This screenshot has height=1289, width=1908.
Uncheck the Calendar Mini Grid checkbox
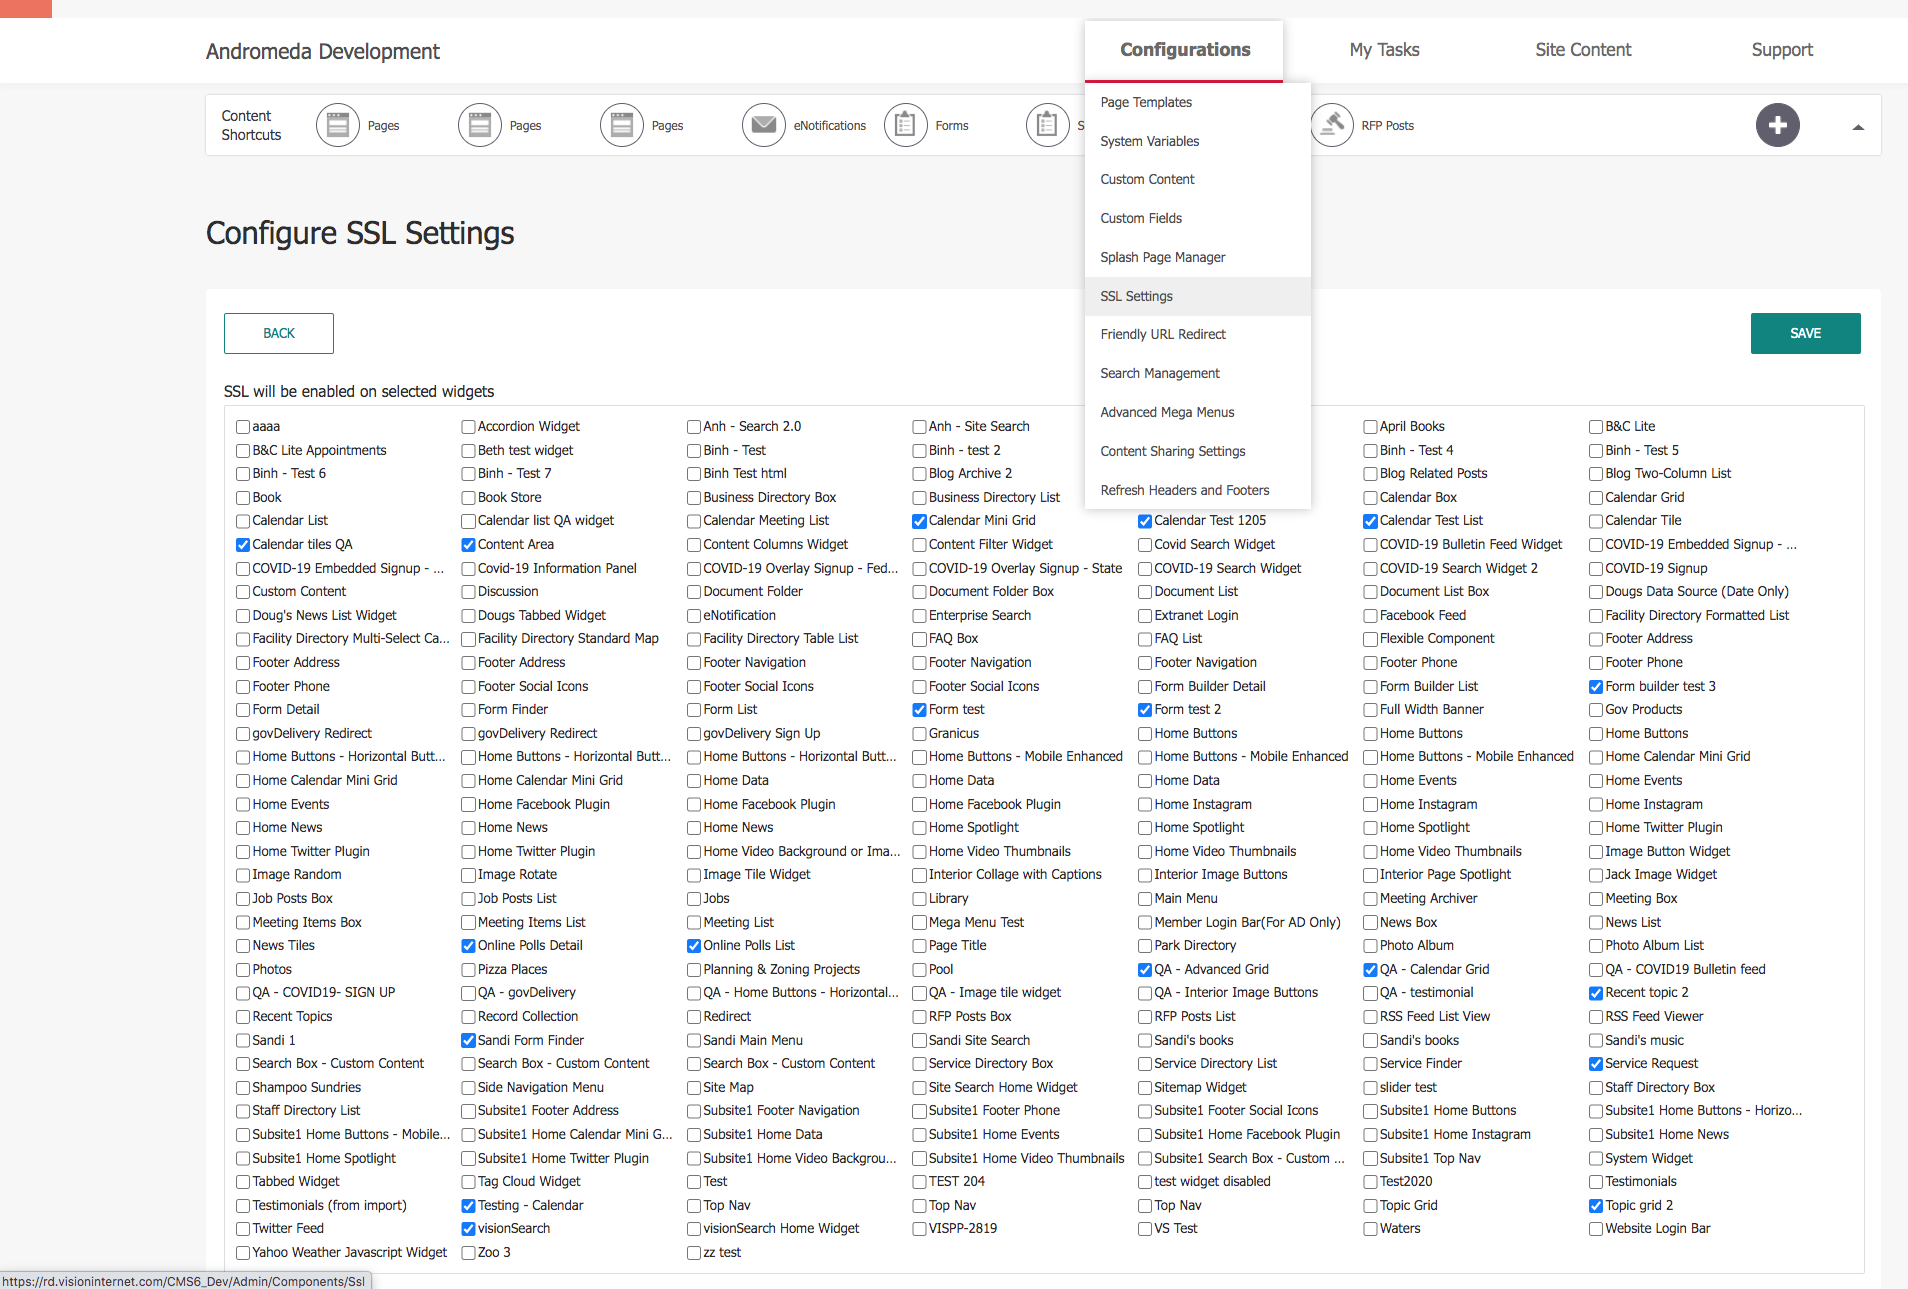coord(919,521)
